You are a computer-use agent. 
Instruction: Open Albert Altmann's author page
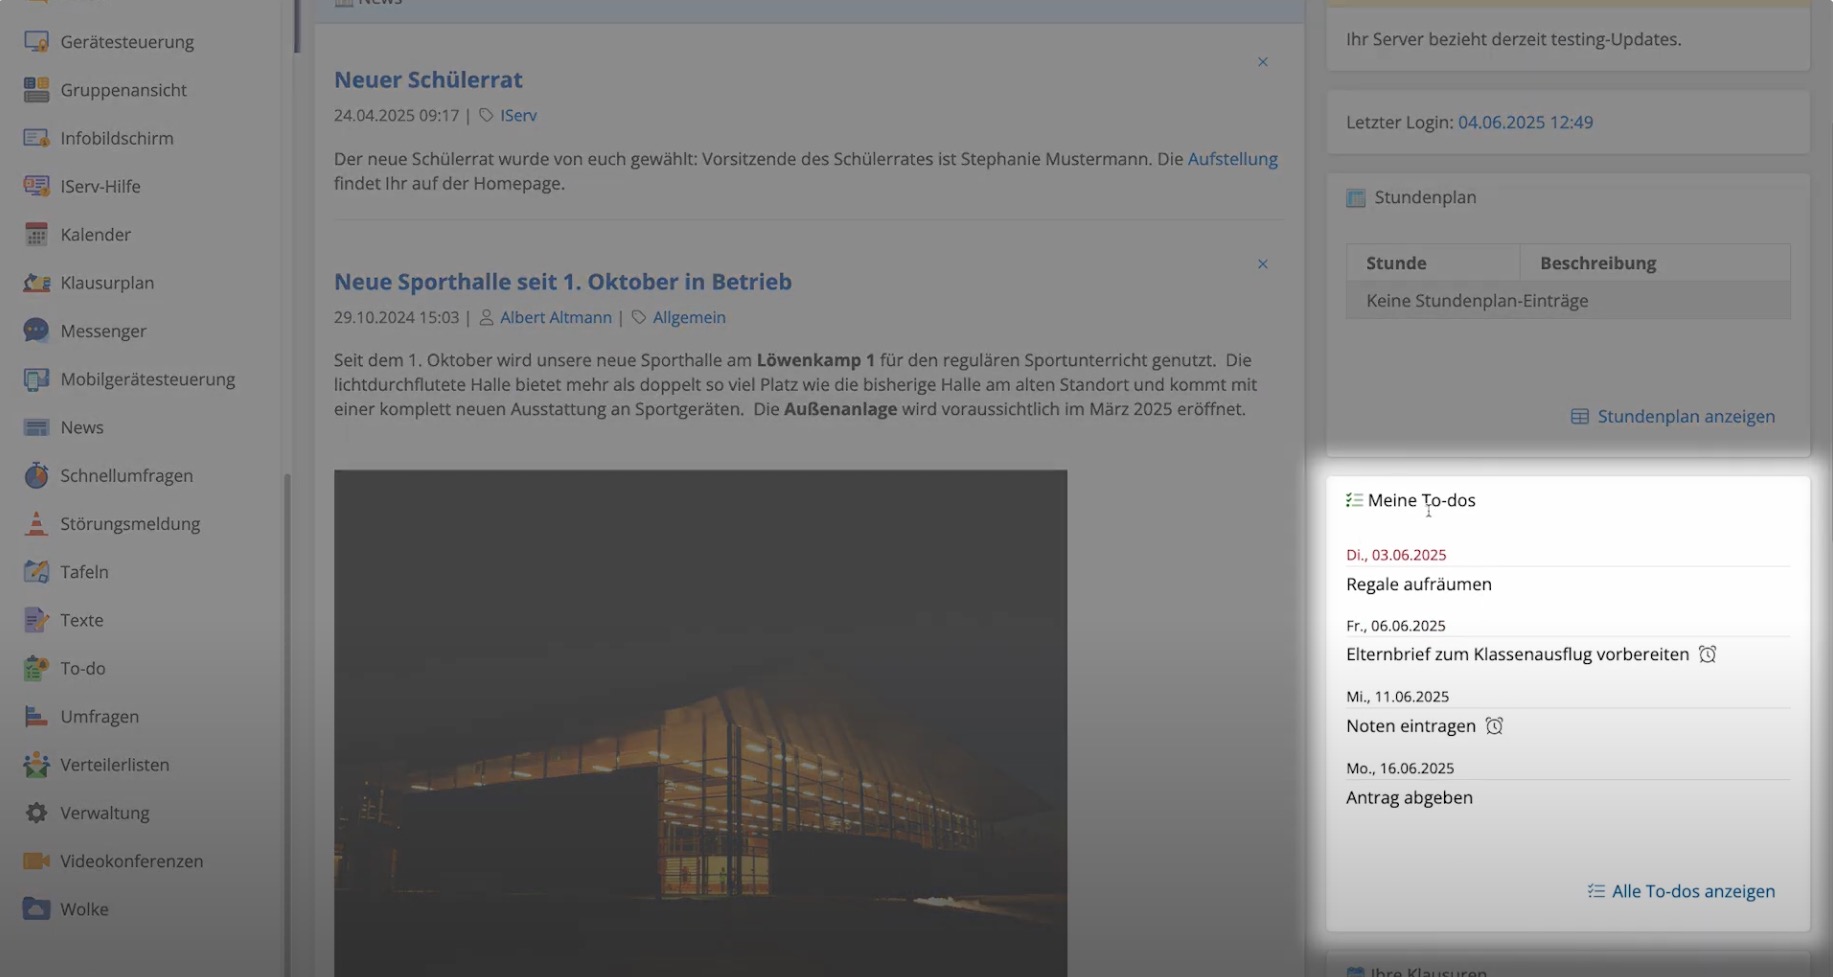[556, 316]
